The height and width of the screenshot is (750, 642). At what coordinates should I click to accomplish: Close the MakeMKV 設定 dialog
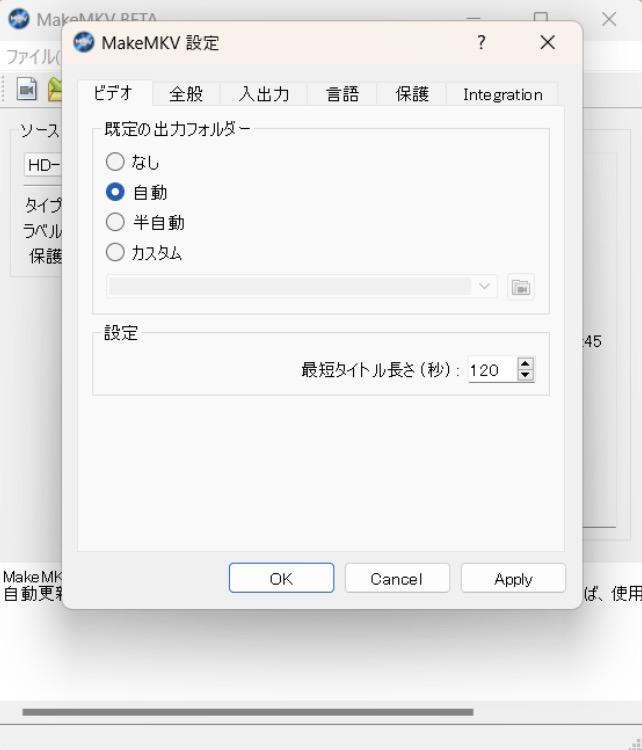pyautogui.click(x=547, y=43)
